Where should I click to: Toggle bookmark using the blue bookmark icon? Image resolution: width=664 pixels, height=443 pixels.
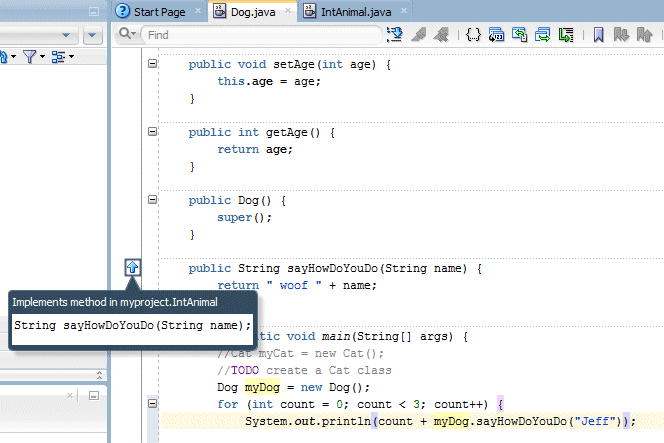pyautogui.click(x=598, y=35)
